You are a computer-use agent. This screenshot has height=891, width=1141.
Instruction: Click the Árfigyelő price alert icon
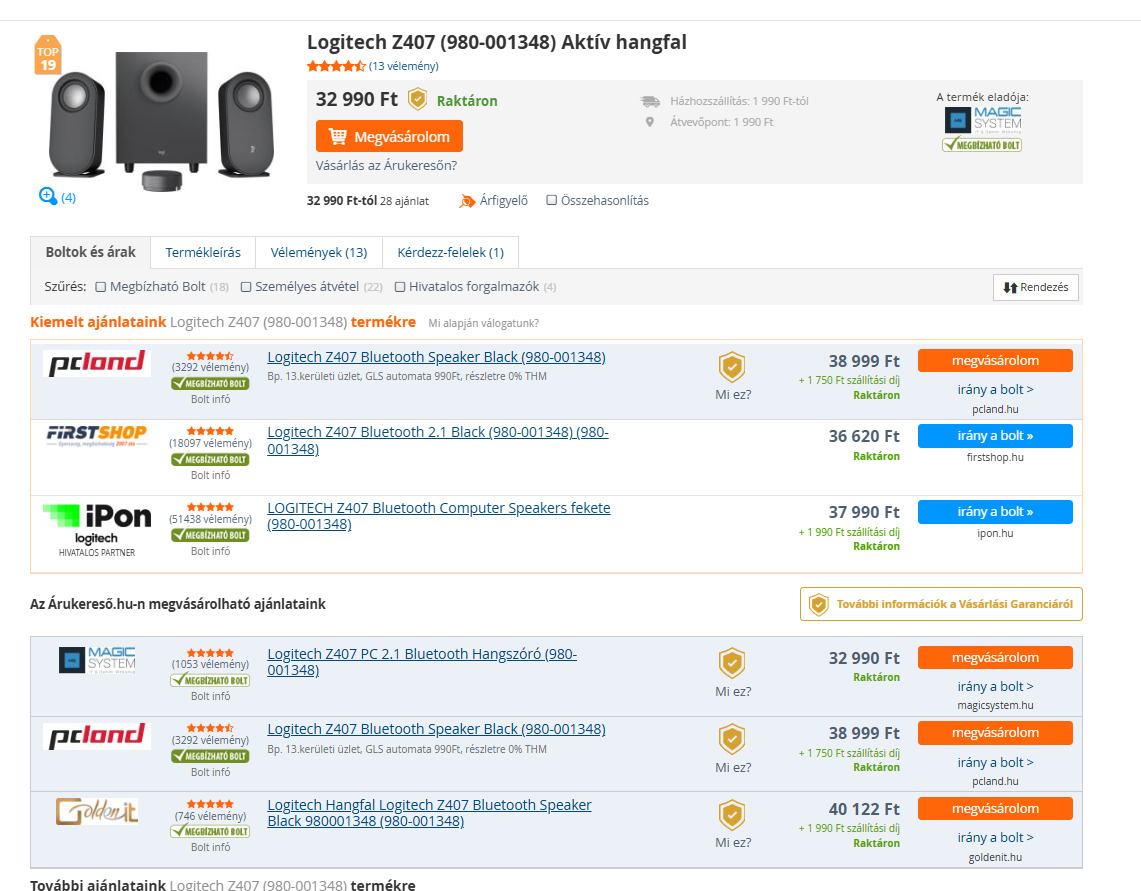467,201
